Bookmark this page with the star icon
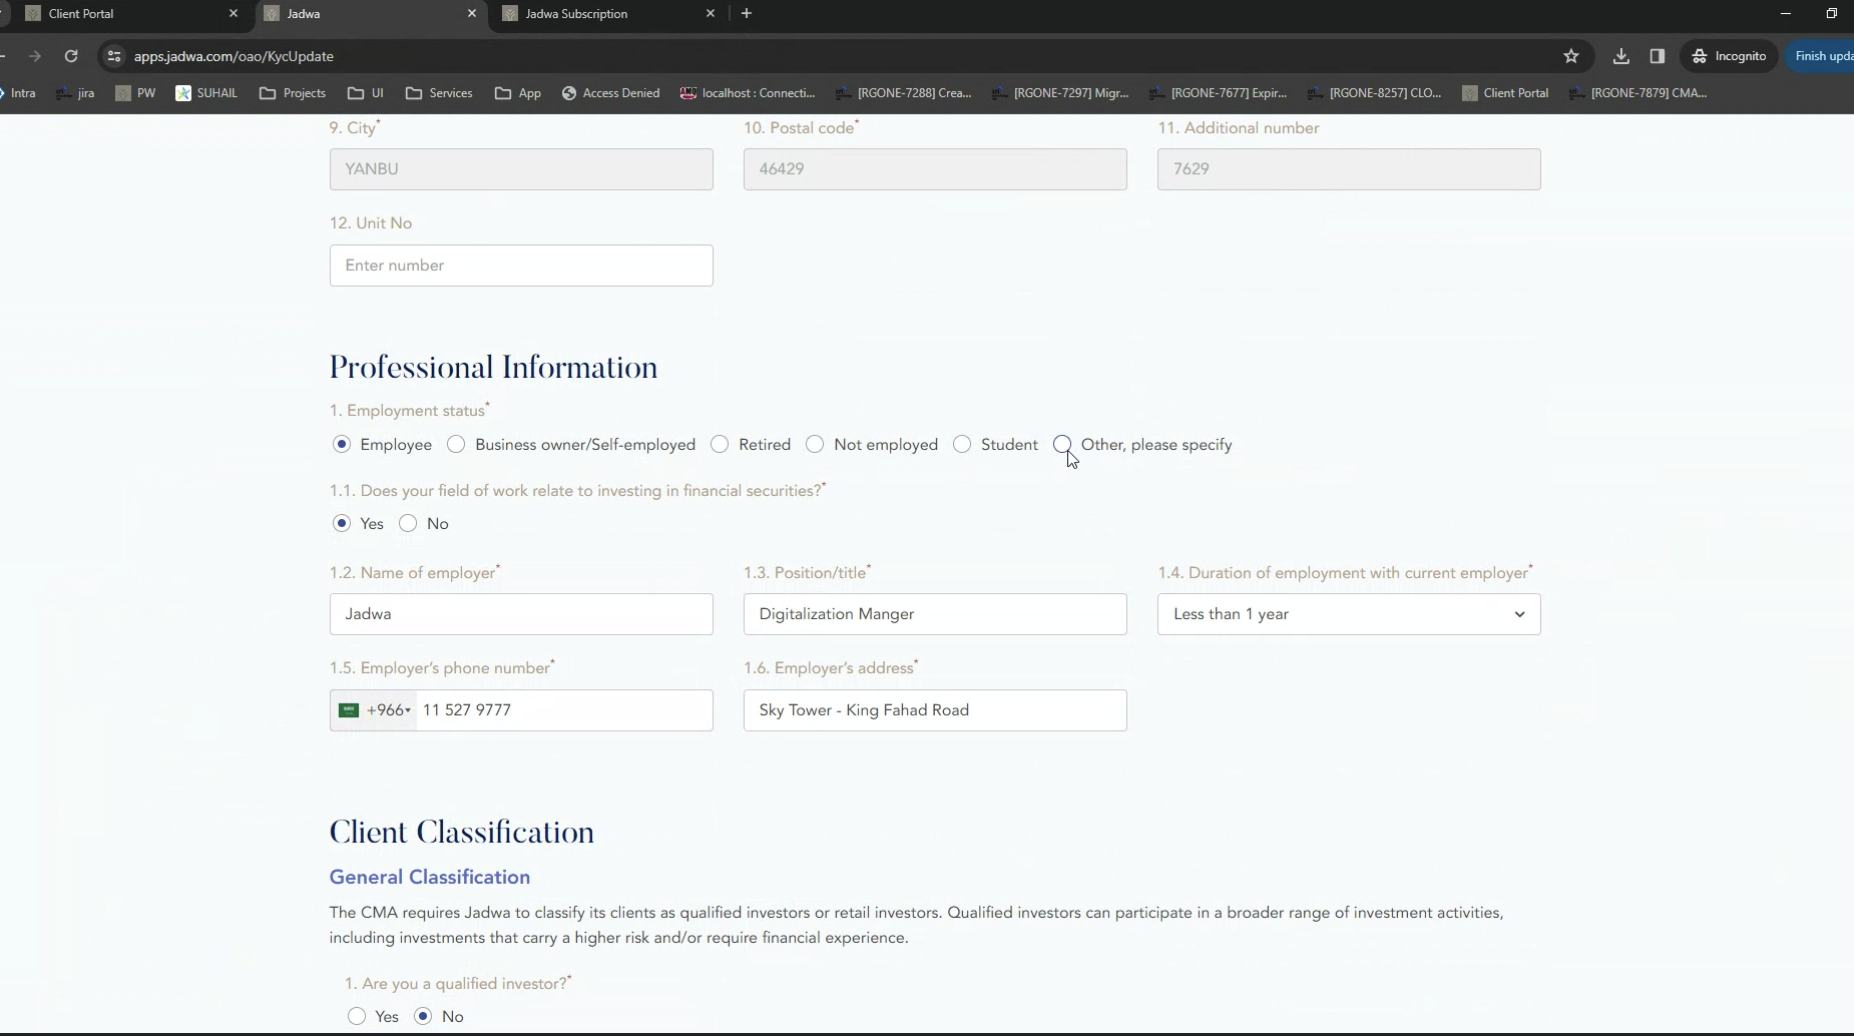 click(1571, 56)
